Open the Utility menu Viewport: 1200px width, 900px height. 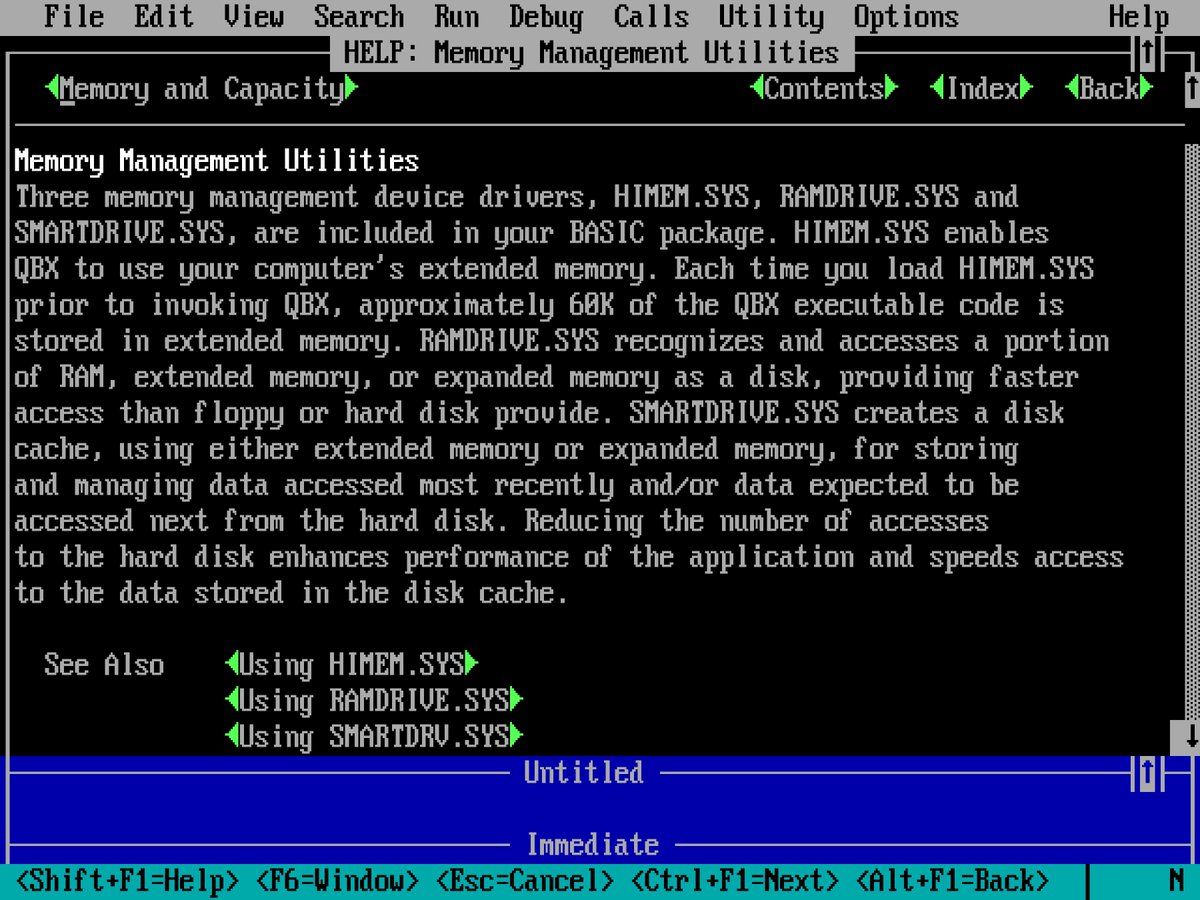pos(772,17)
